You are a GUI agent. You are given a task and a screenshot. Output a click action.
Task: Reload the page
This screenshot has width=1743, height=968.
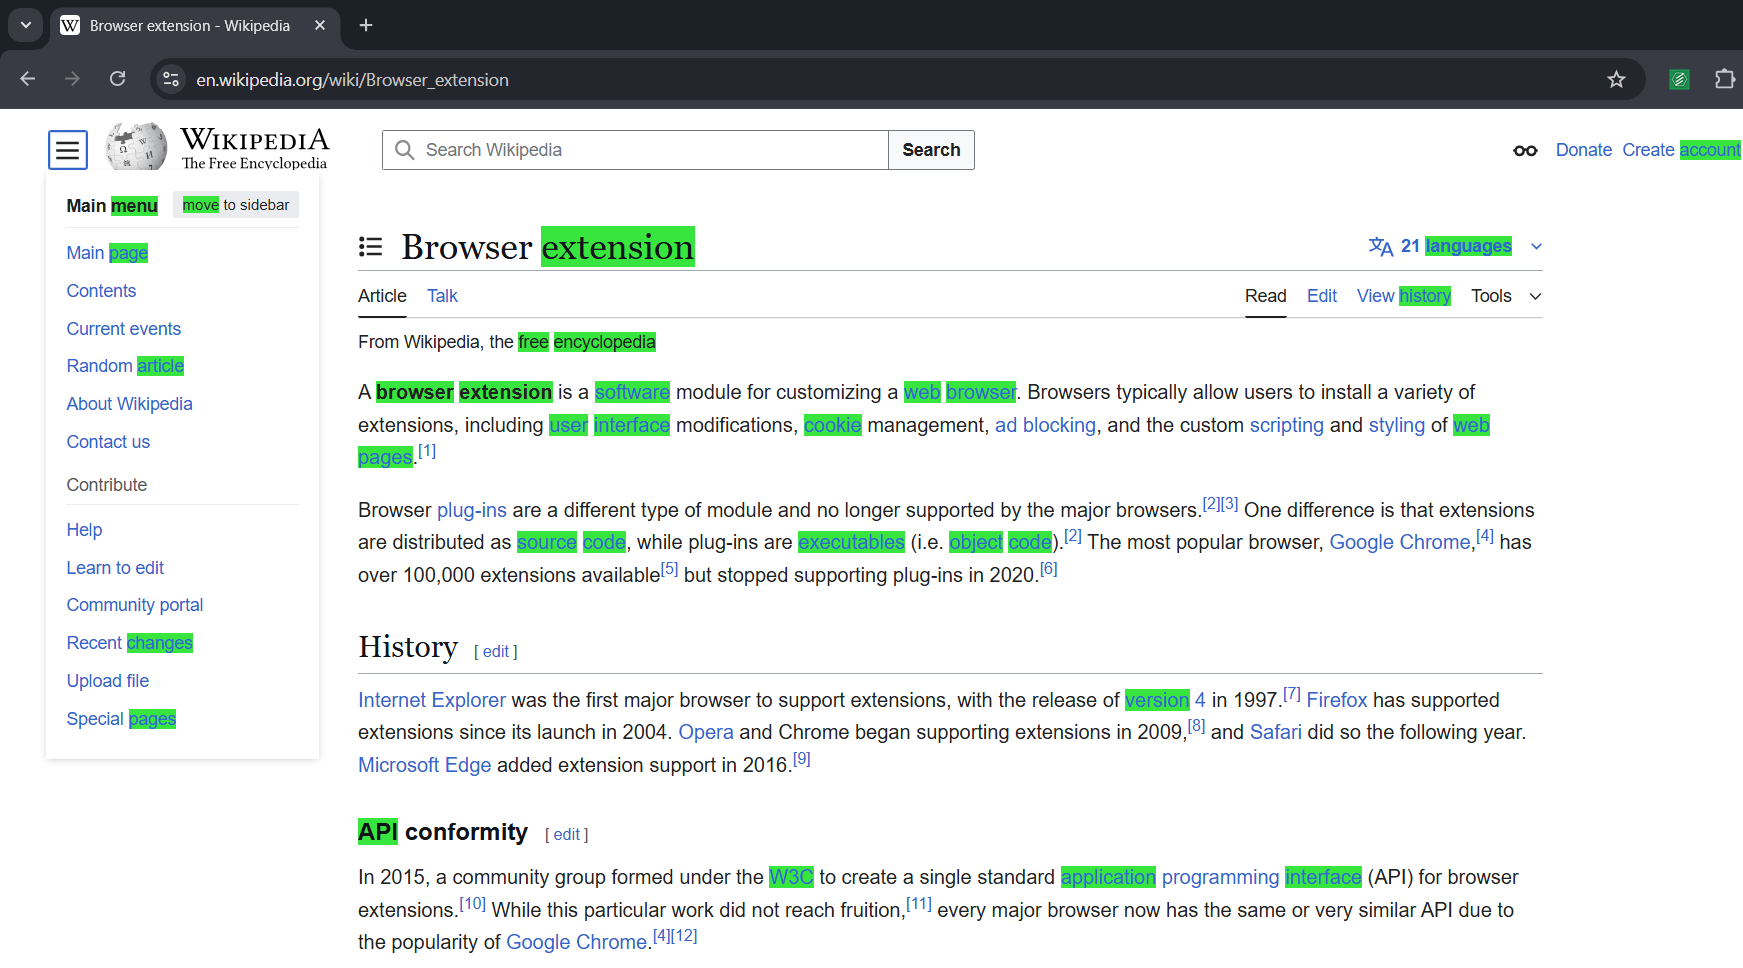pos(118,80)
